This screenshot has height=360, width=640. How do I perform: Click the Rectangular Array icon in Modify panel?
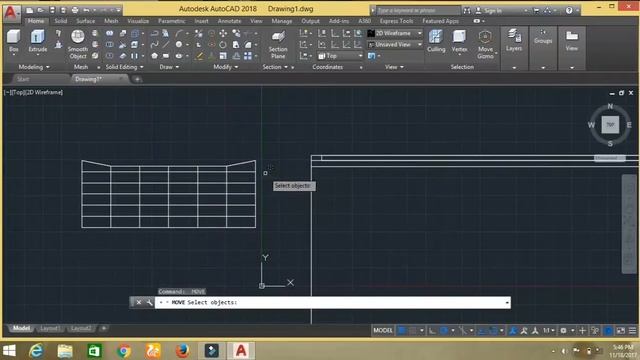(x=248, y=56)
